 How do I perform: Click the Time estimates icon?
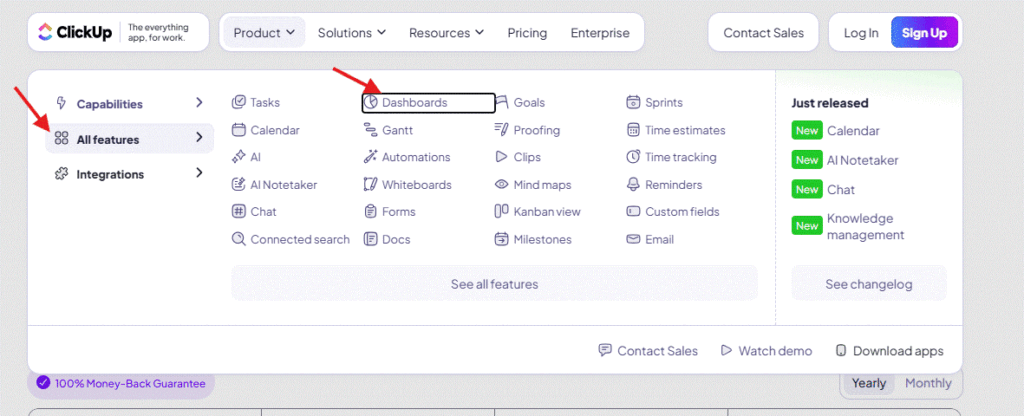click(633, 130)
